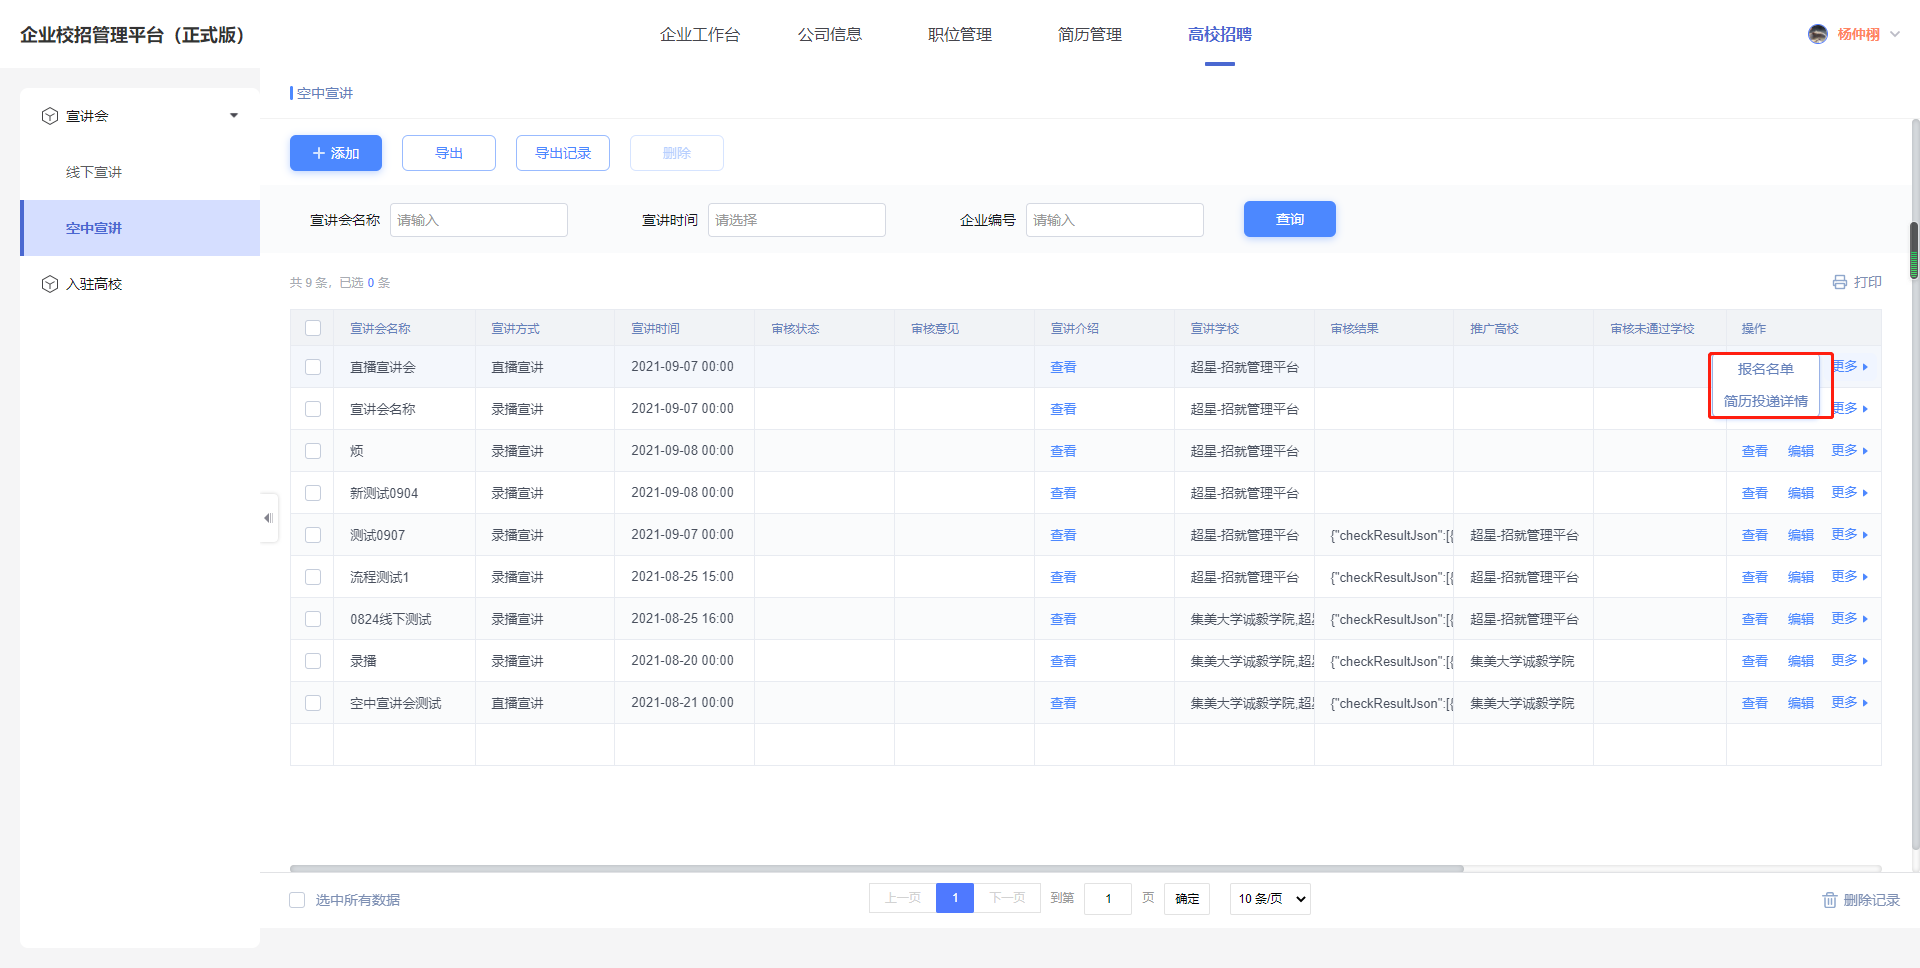Enable the 选中所有数据 checkbox
This screenshot has width=1920, height=968.
pyautogui.click(x=297, y=900)
